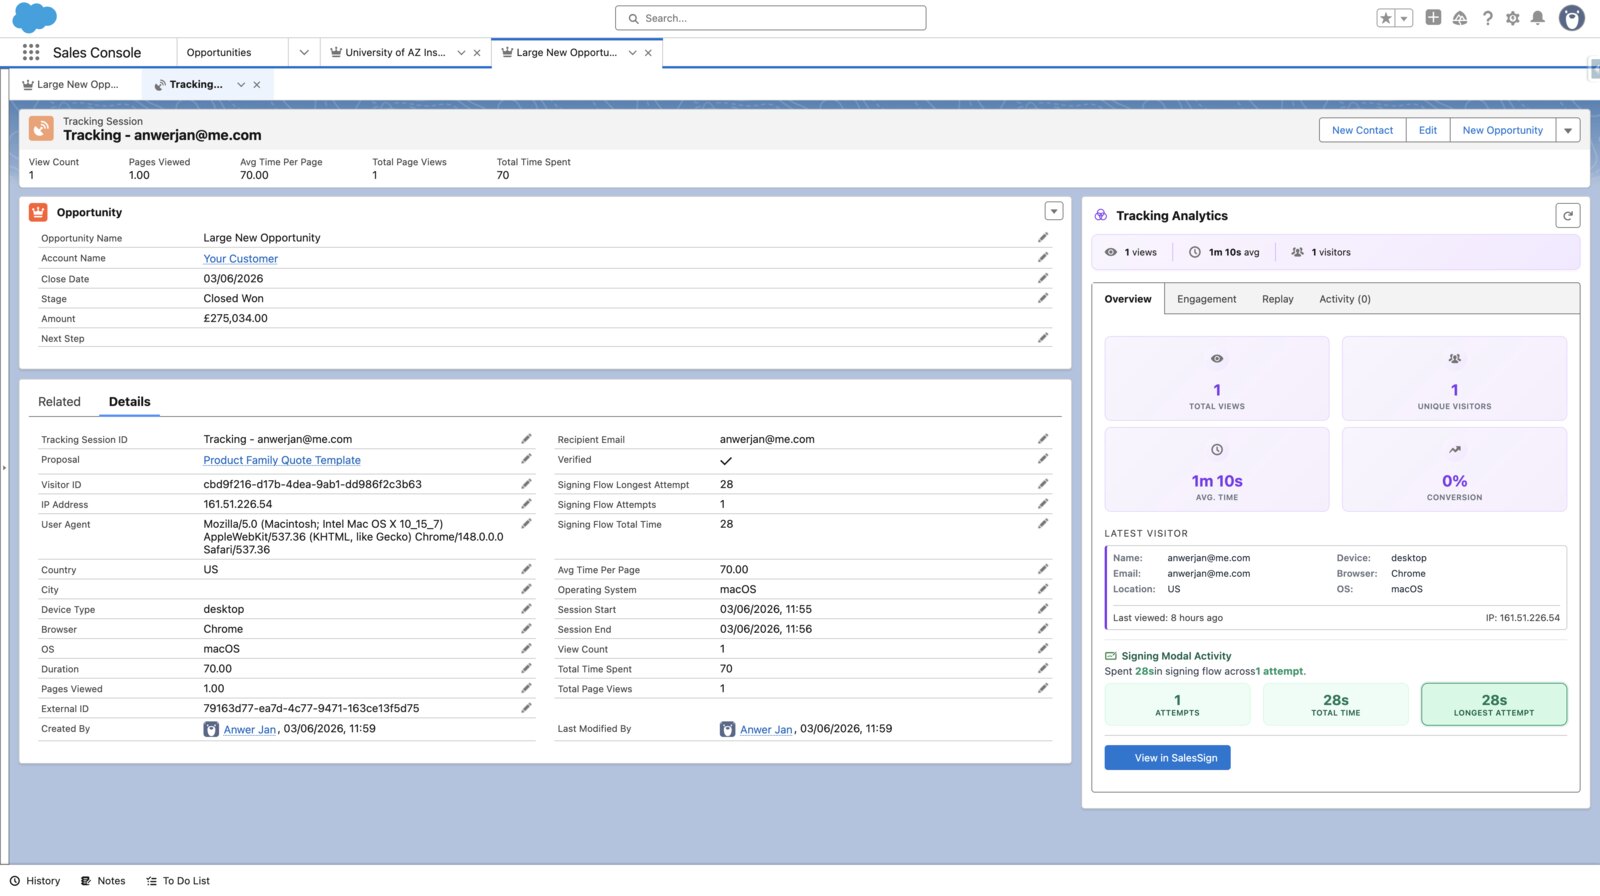Expand the left sidebar collapse handle

pyautogui.click(x=4, y=467)
